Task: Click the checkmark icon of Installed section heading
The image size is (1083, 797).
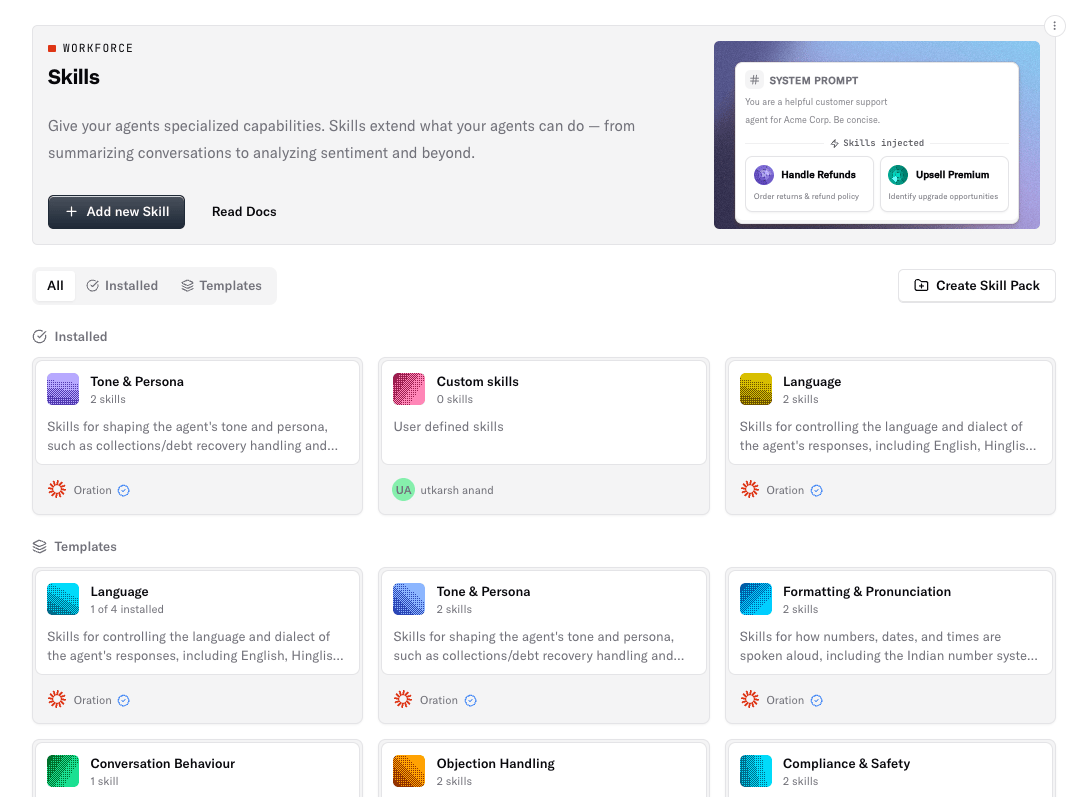Action: pos(39,336)
